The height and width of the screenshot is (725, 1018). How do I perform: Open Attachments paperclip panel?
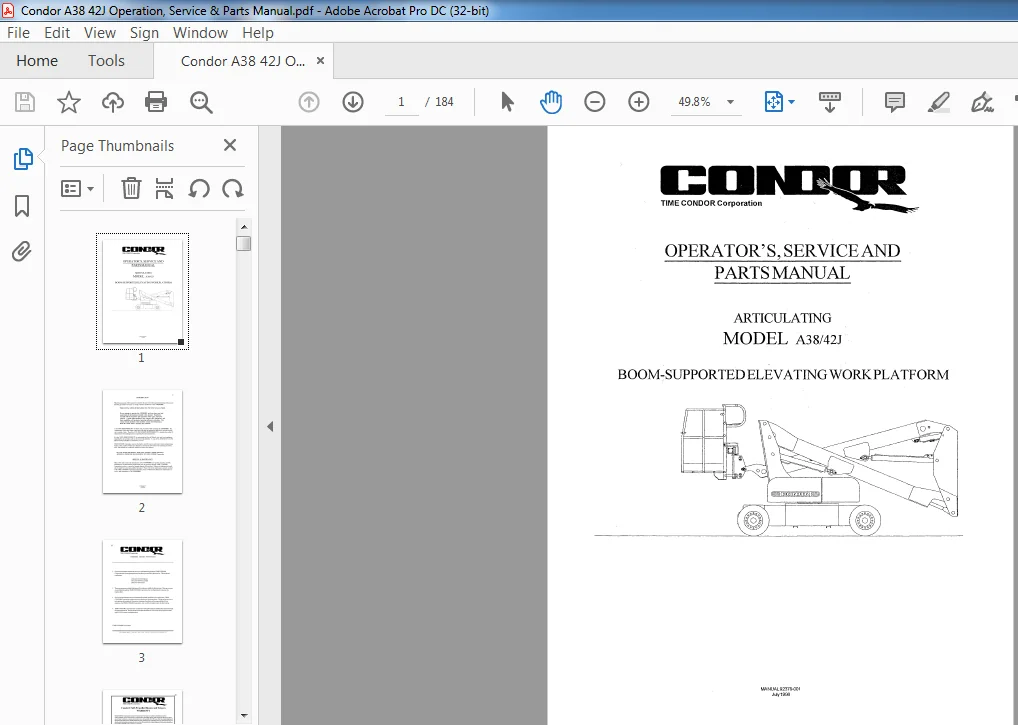pos(21,252)
